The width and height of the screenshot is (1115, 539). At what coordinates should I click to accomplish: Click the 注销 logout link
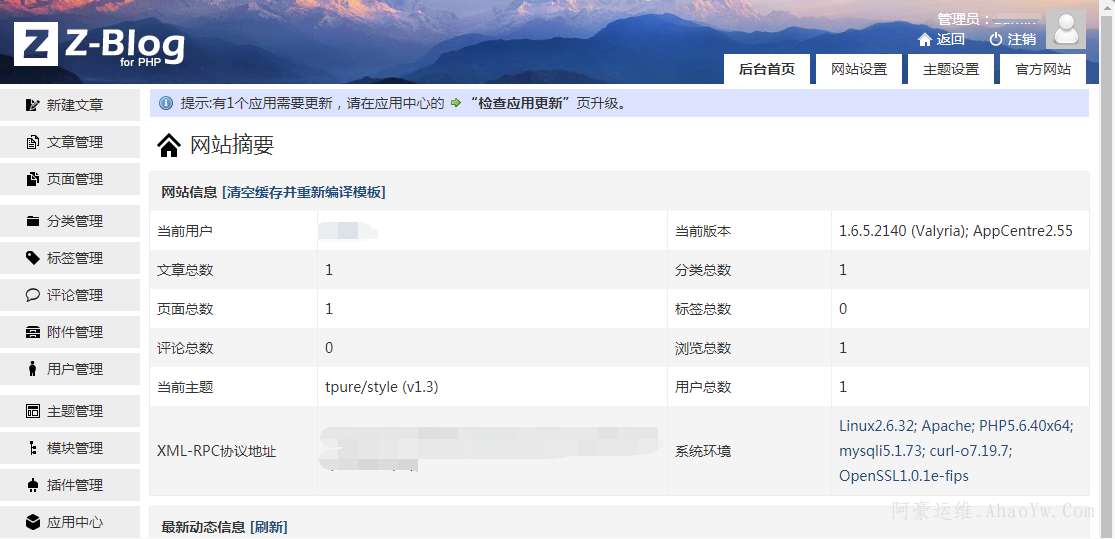pos(1012,39)
